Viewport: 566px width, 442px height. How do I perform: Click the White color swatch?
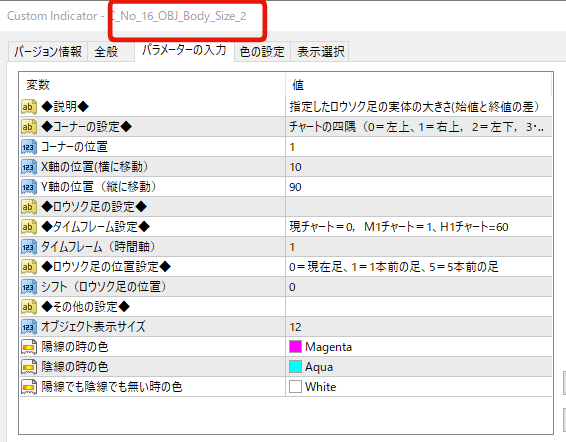(295, 387)
